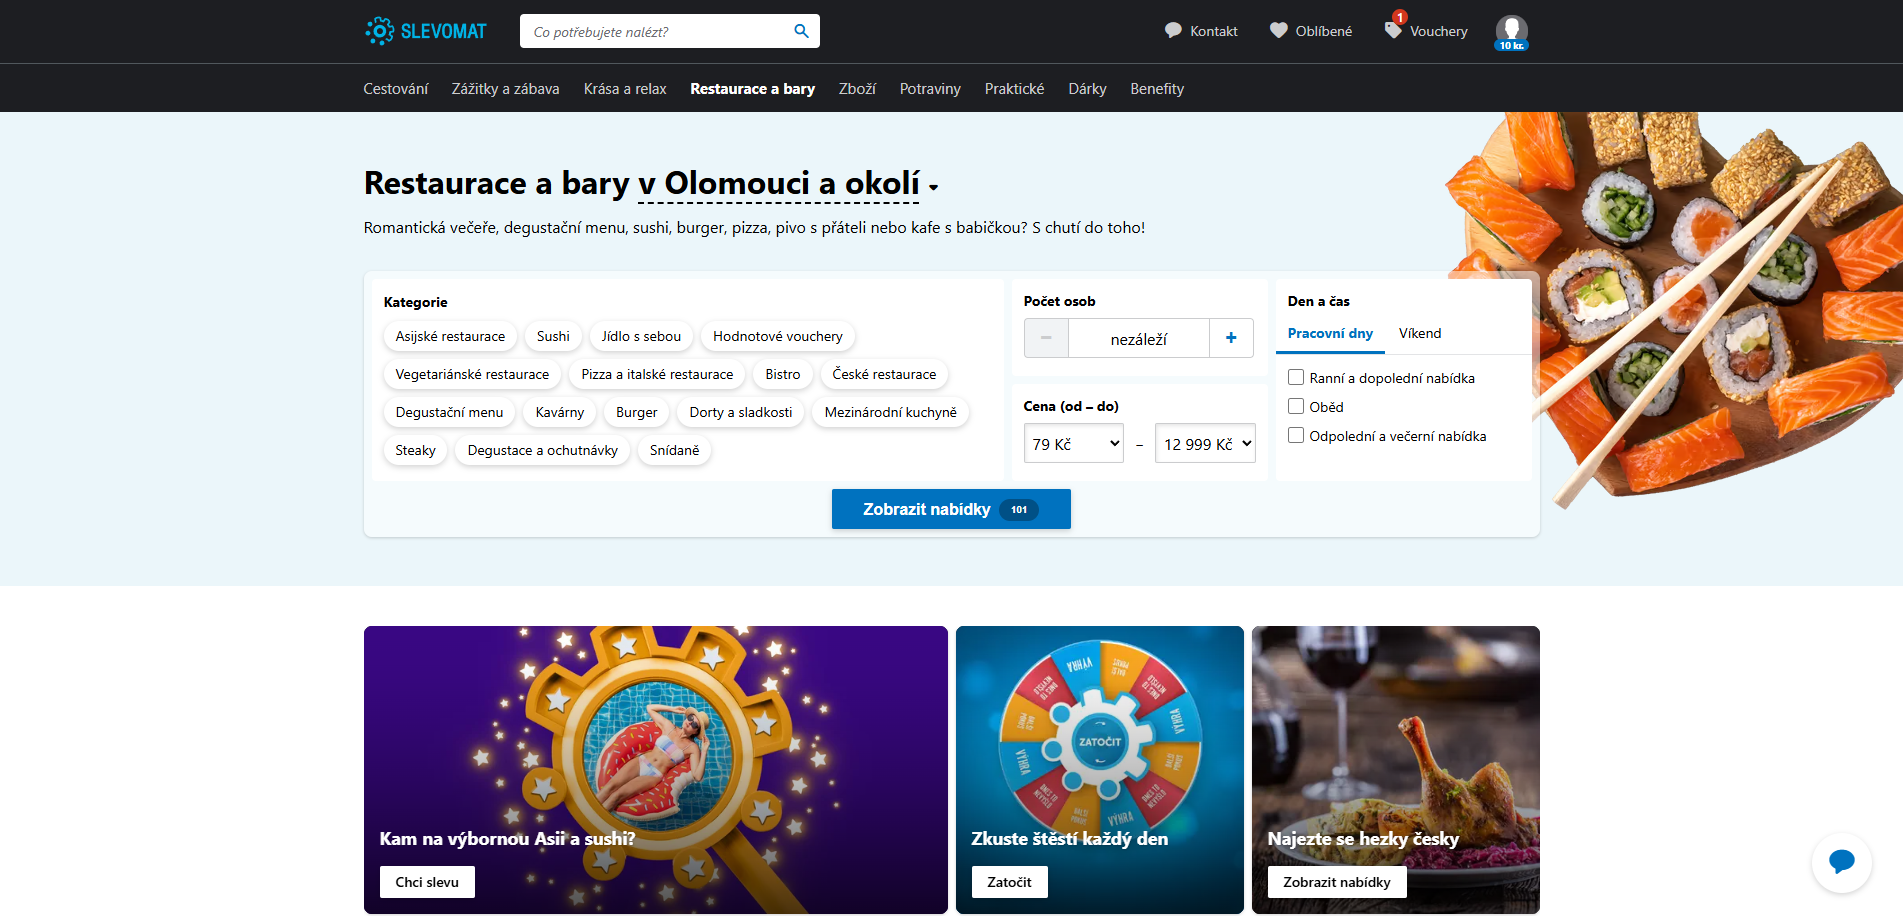Check the Oběd checkbox
The width and height of the screenshot is (1903, 916).
[x=1296, y=406]
